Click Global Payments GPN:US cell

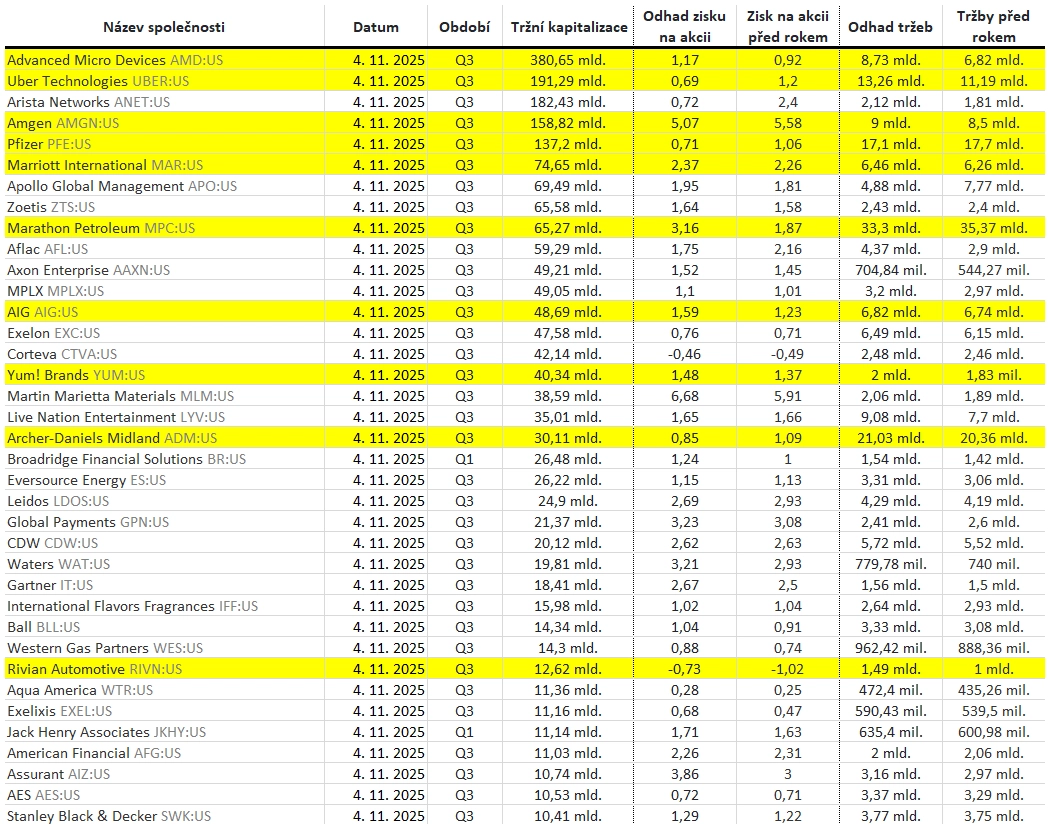(88, 522)
